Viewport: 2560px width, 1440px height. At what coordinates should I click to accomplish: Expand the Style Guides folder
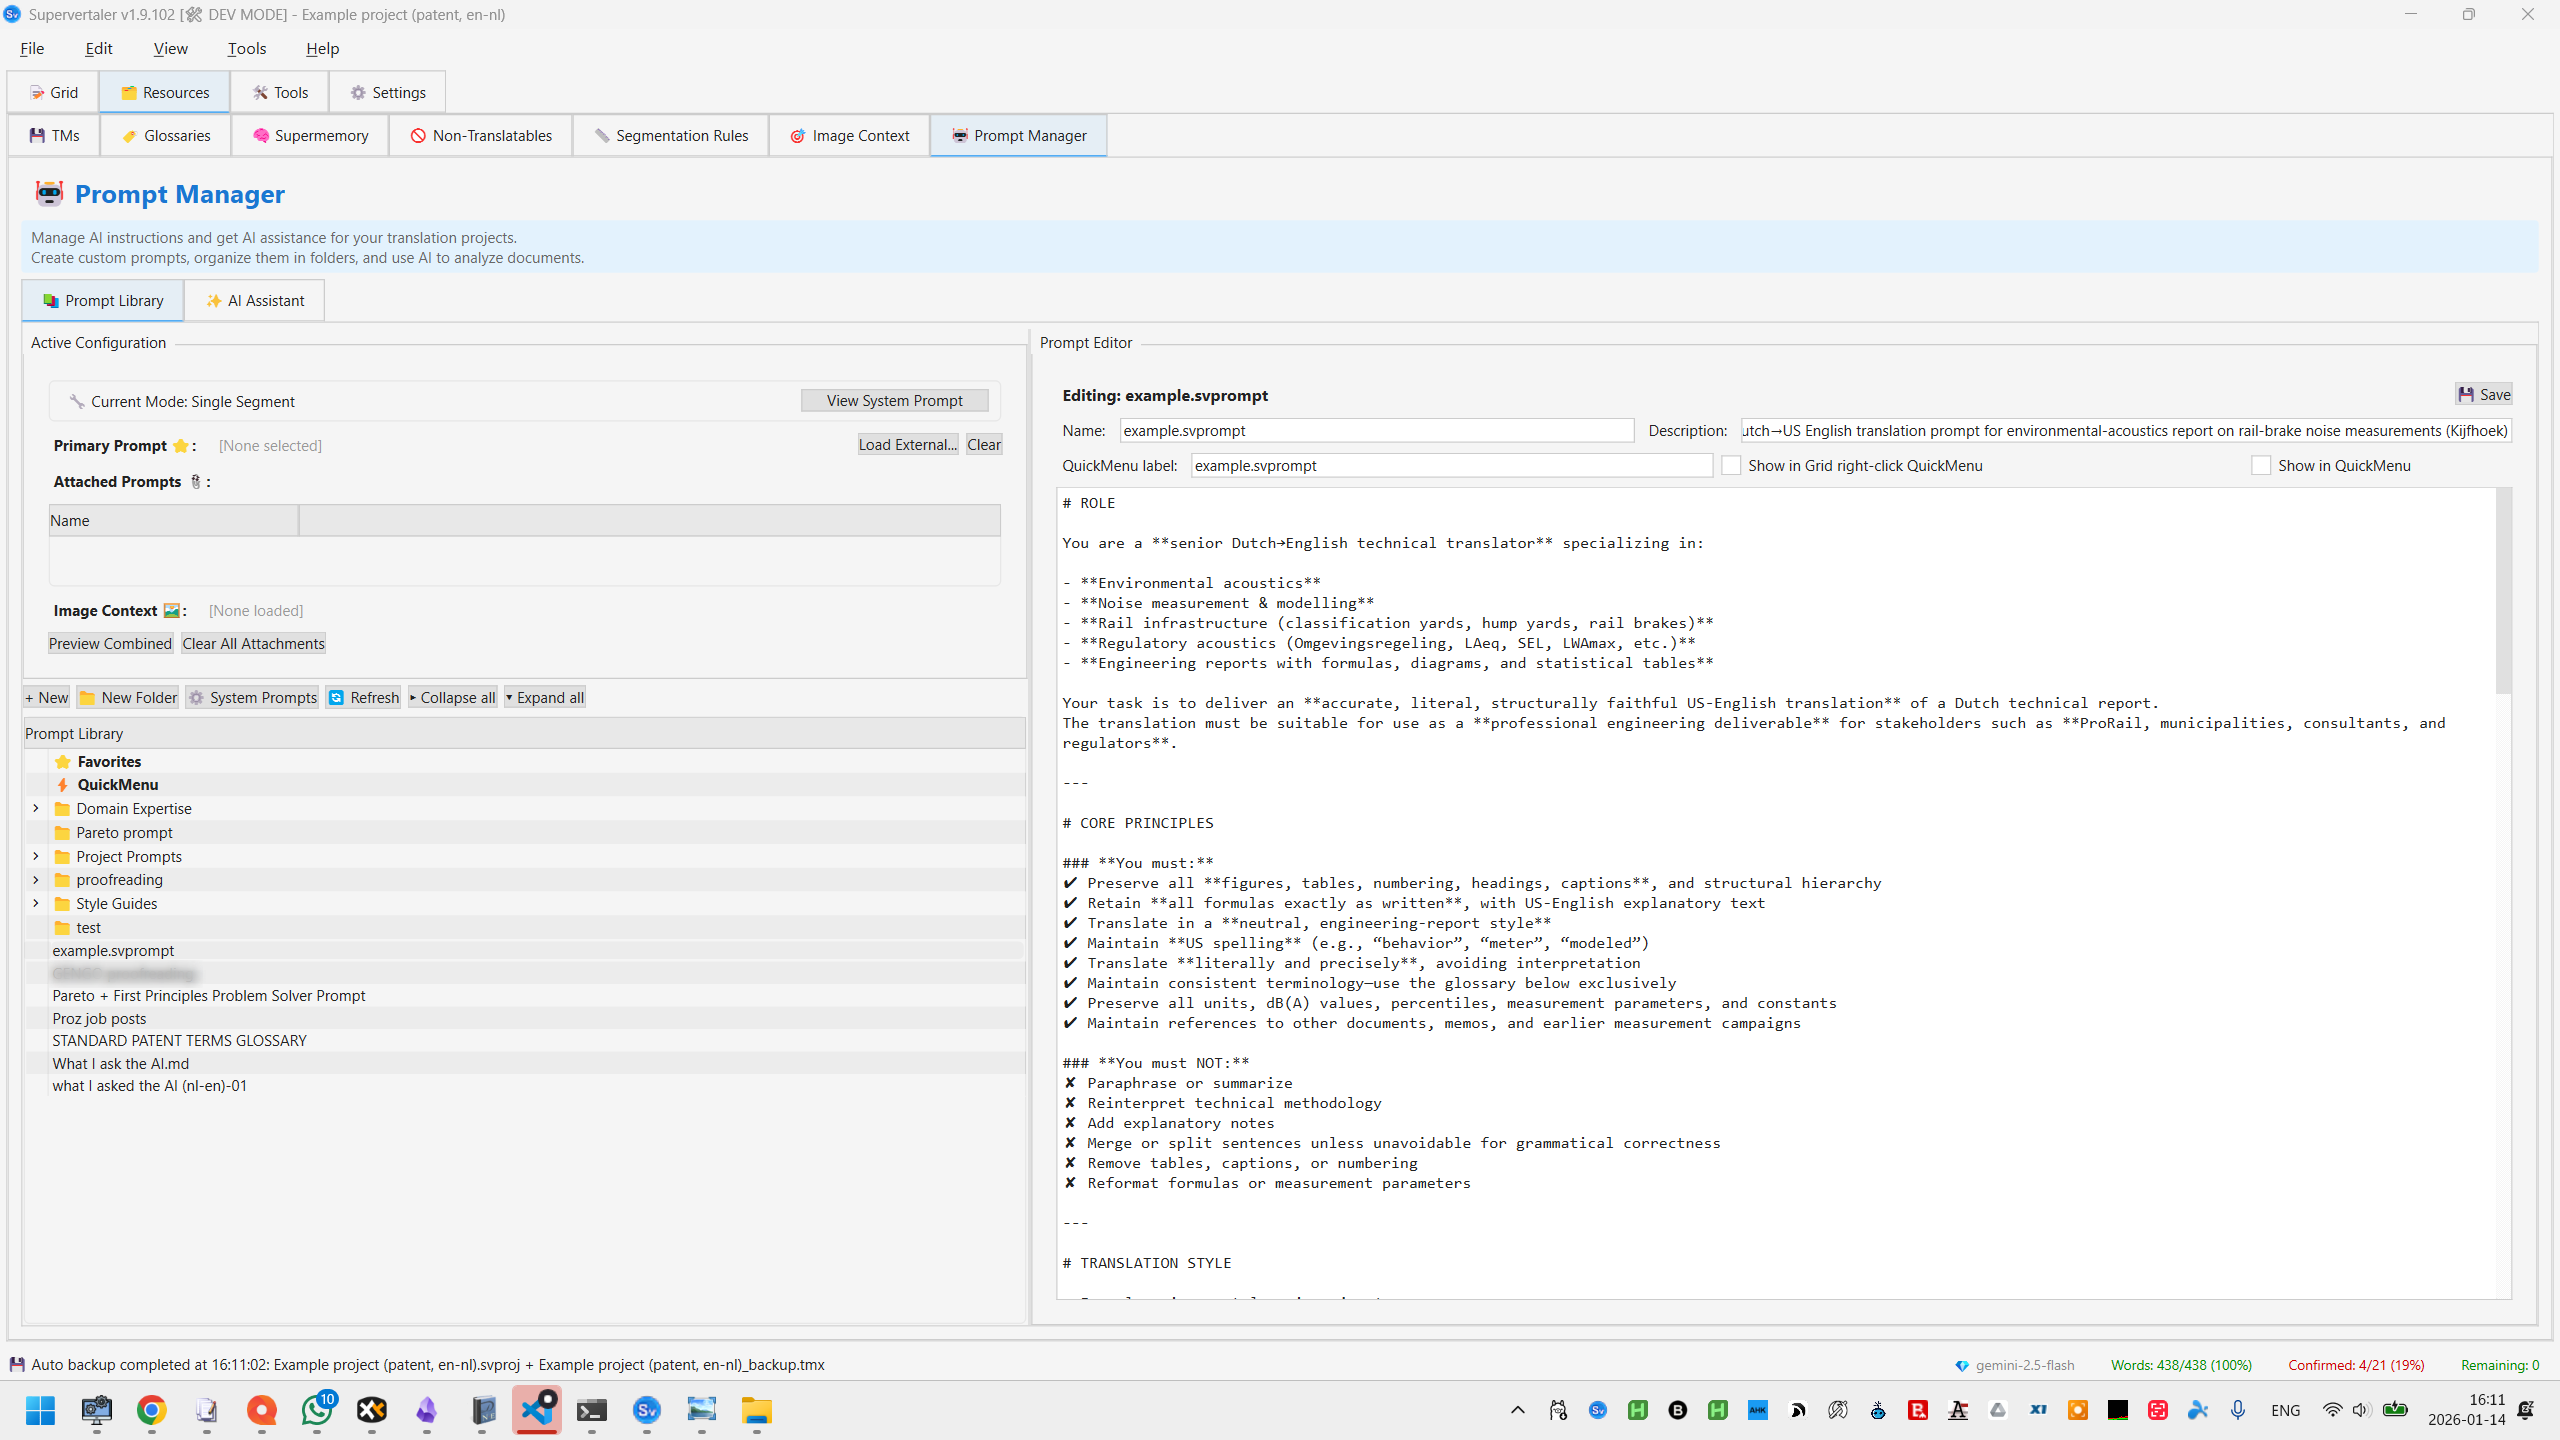(x=36, y=903)
